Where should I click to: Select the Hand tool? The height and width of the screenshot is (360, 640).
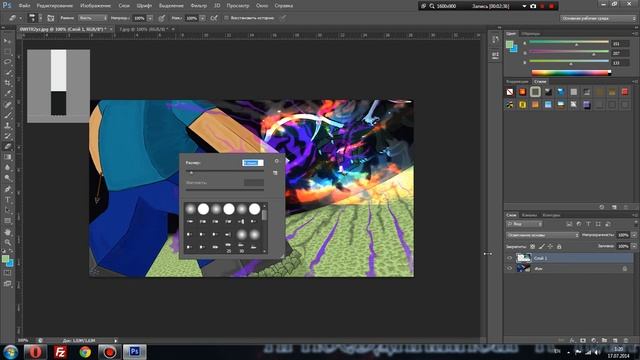7,232
